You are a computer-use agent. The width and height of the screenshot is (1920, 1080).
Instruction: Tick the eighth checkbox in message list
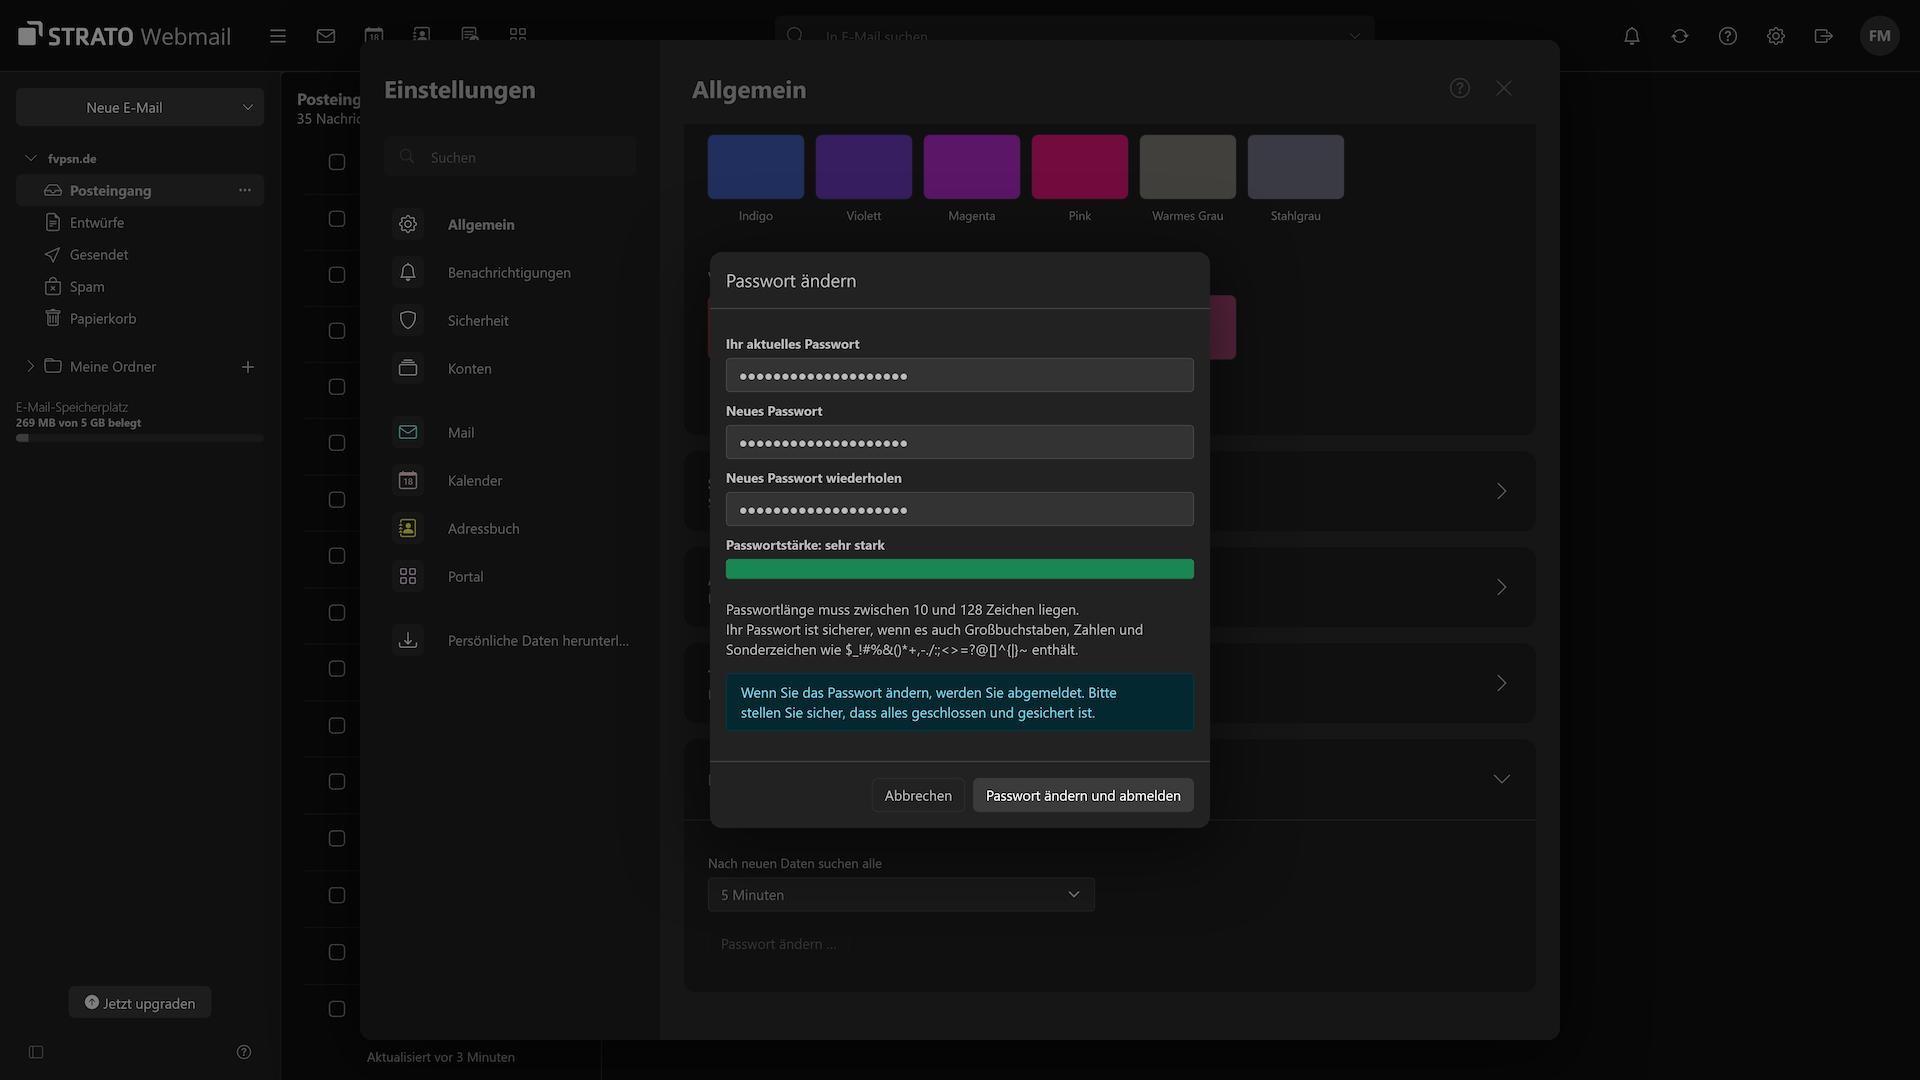(337, 555)
